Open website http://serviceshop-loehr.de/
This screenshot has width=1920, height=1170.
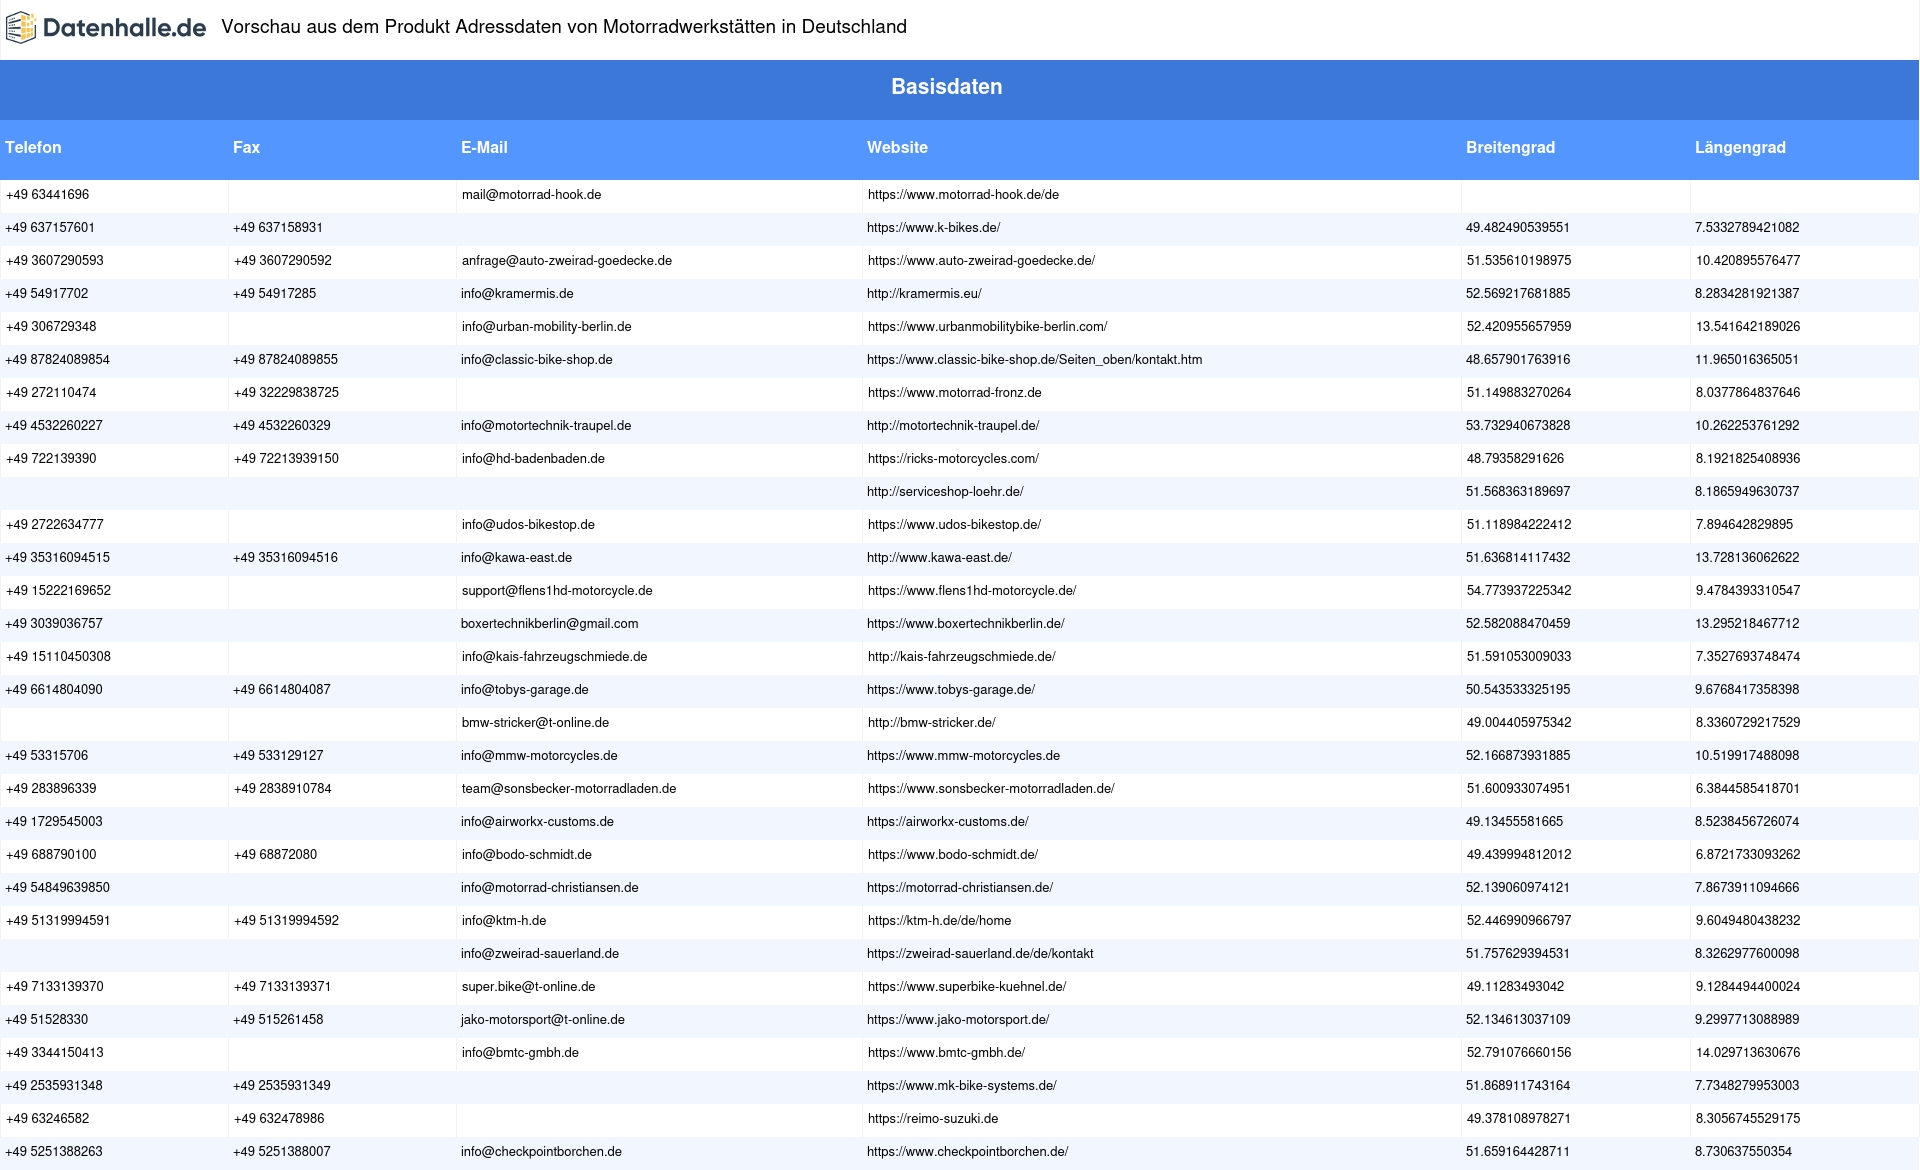(x=945, y=492)
